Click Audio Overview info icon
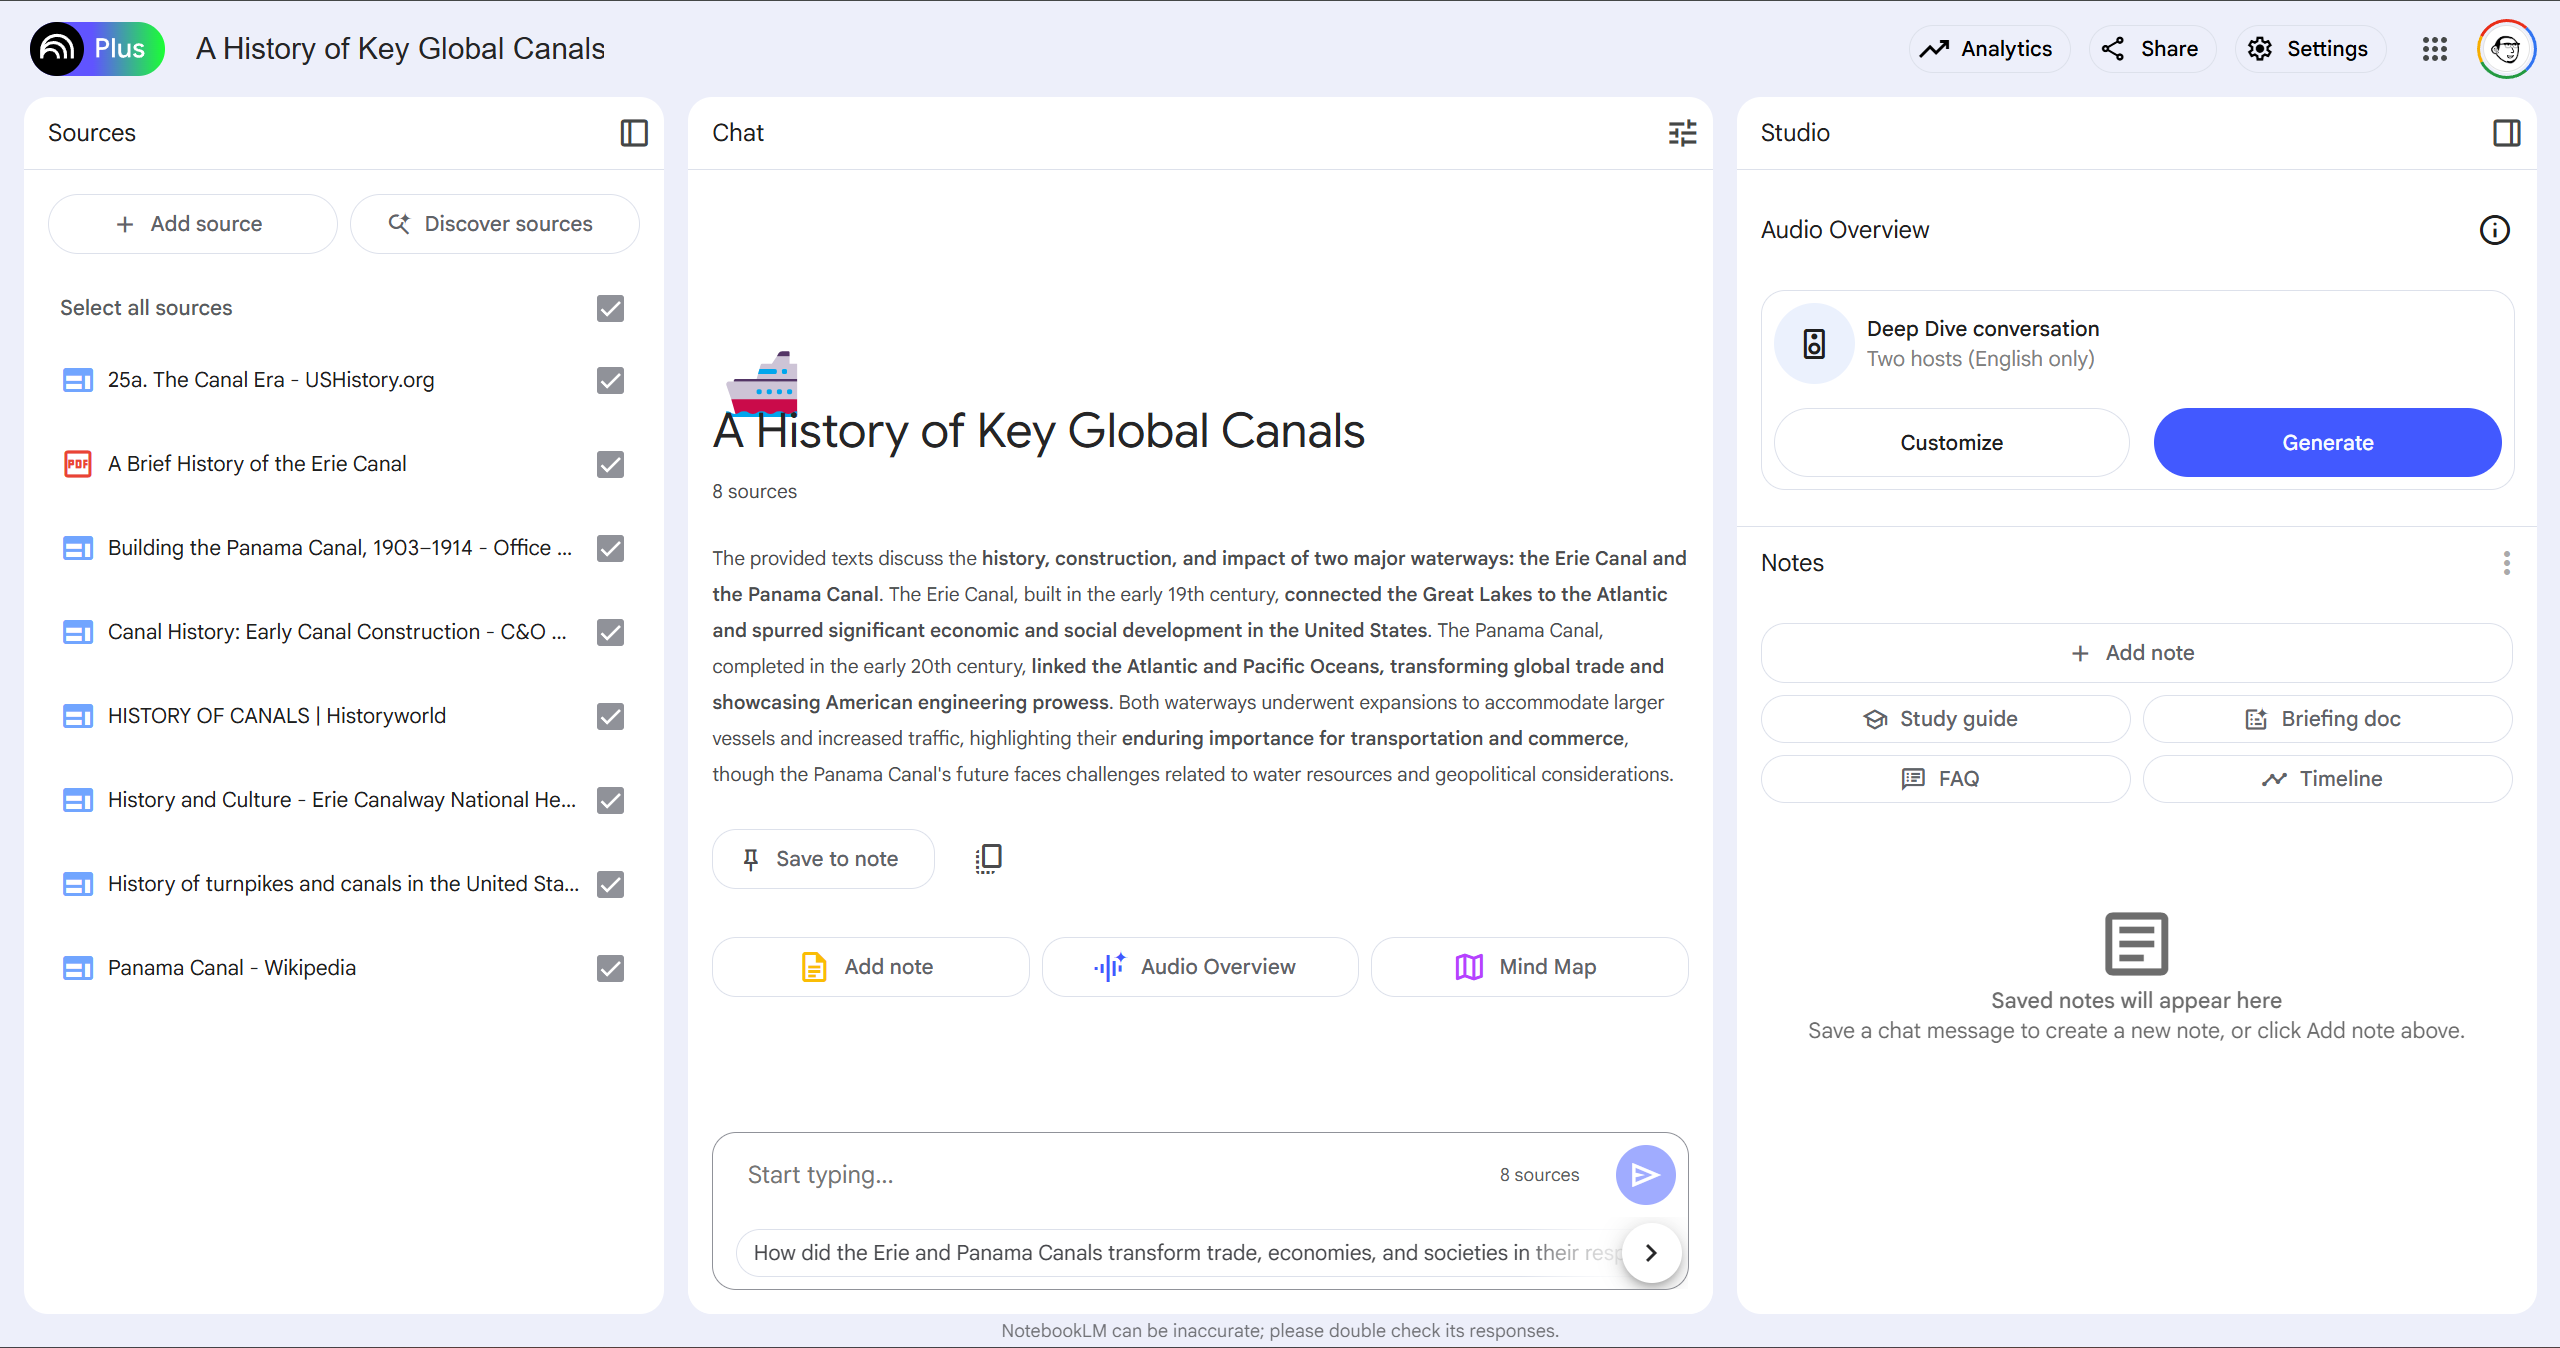 click(2494, 230)
